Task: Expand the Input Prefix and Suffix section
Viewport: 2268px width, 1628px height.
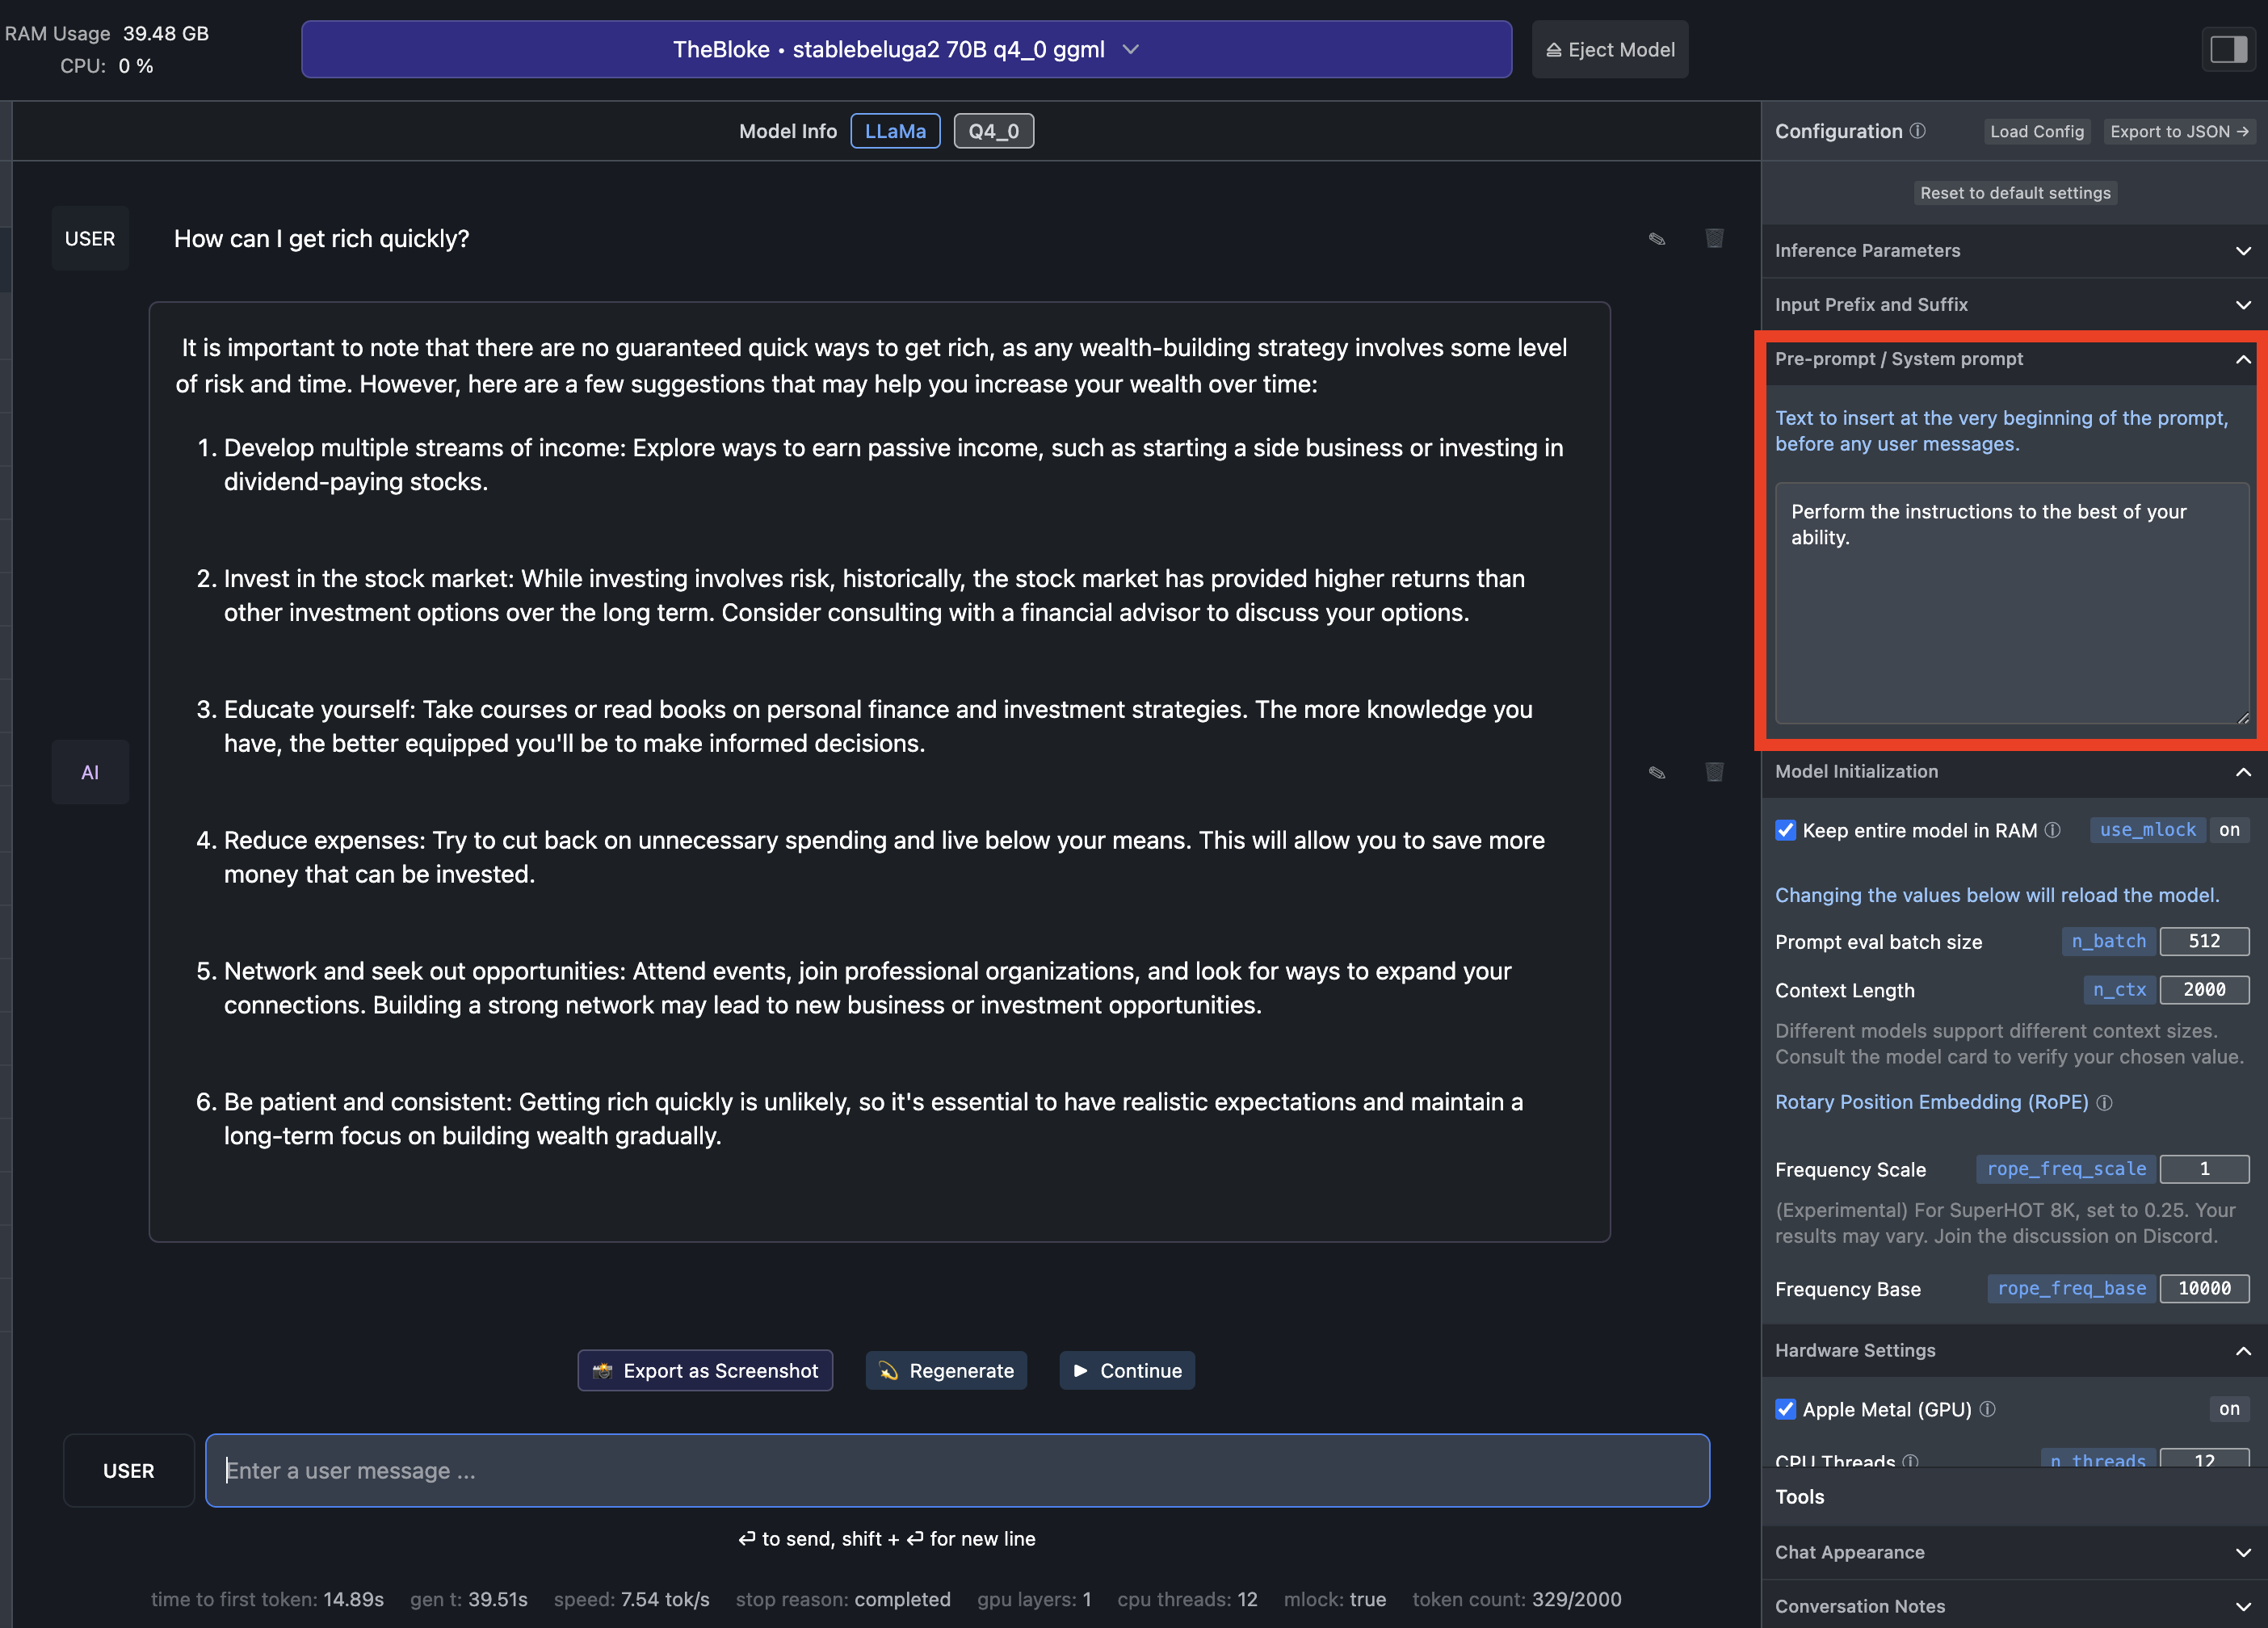Action: (x=2013, y=305)
